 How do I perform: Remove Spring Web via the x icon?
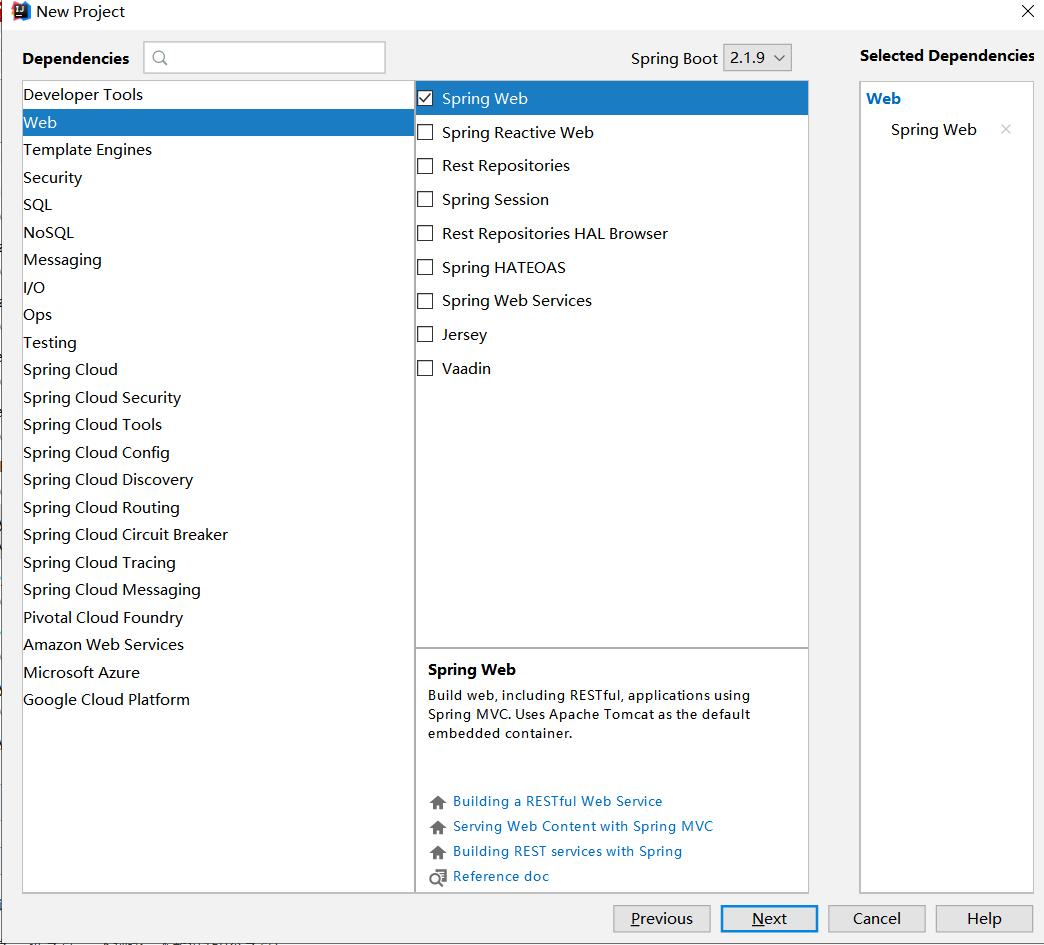pyautogui.click(x=1006, y=129)
